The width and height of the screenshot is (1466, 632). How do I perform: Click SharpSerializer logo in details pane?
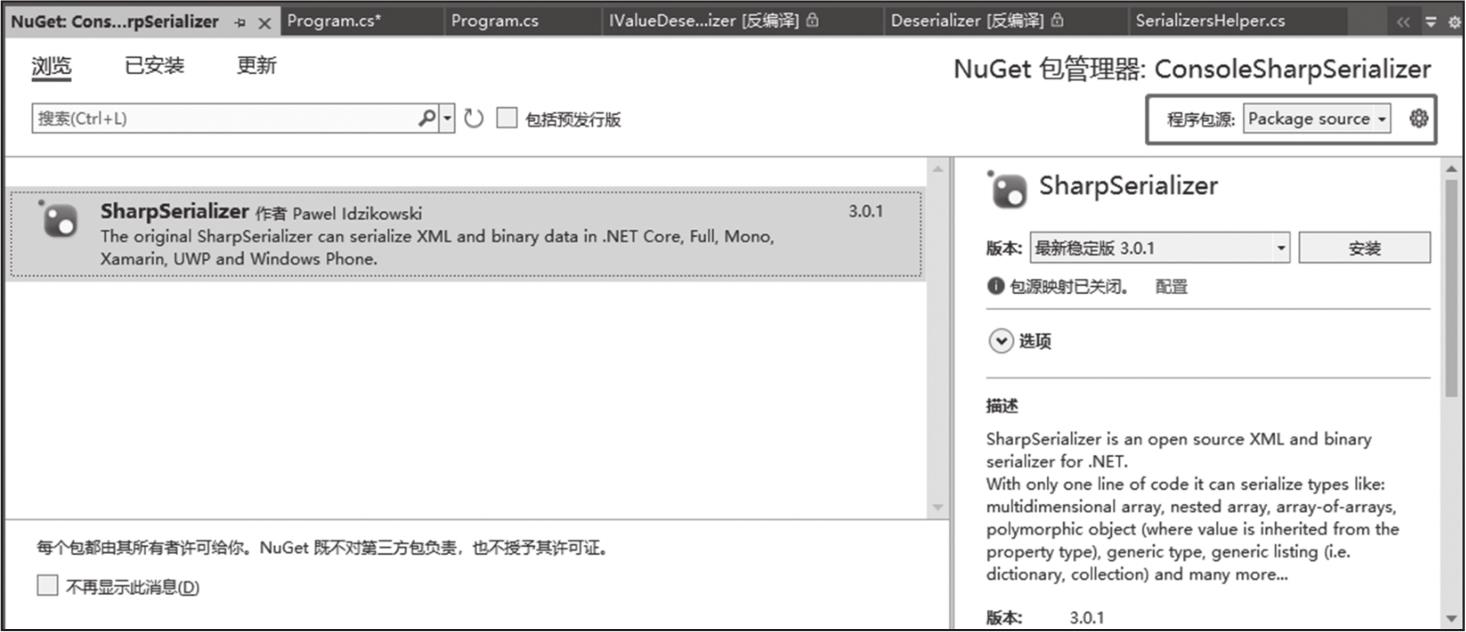[x=1007, y=188]
